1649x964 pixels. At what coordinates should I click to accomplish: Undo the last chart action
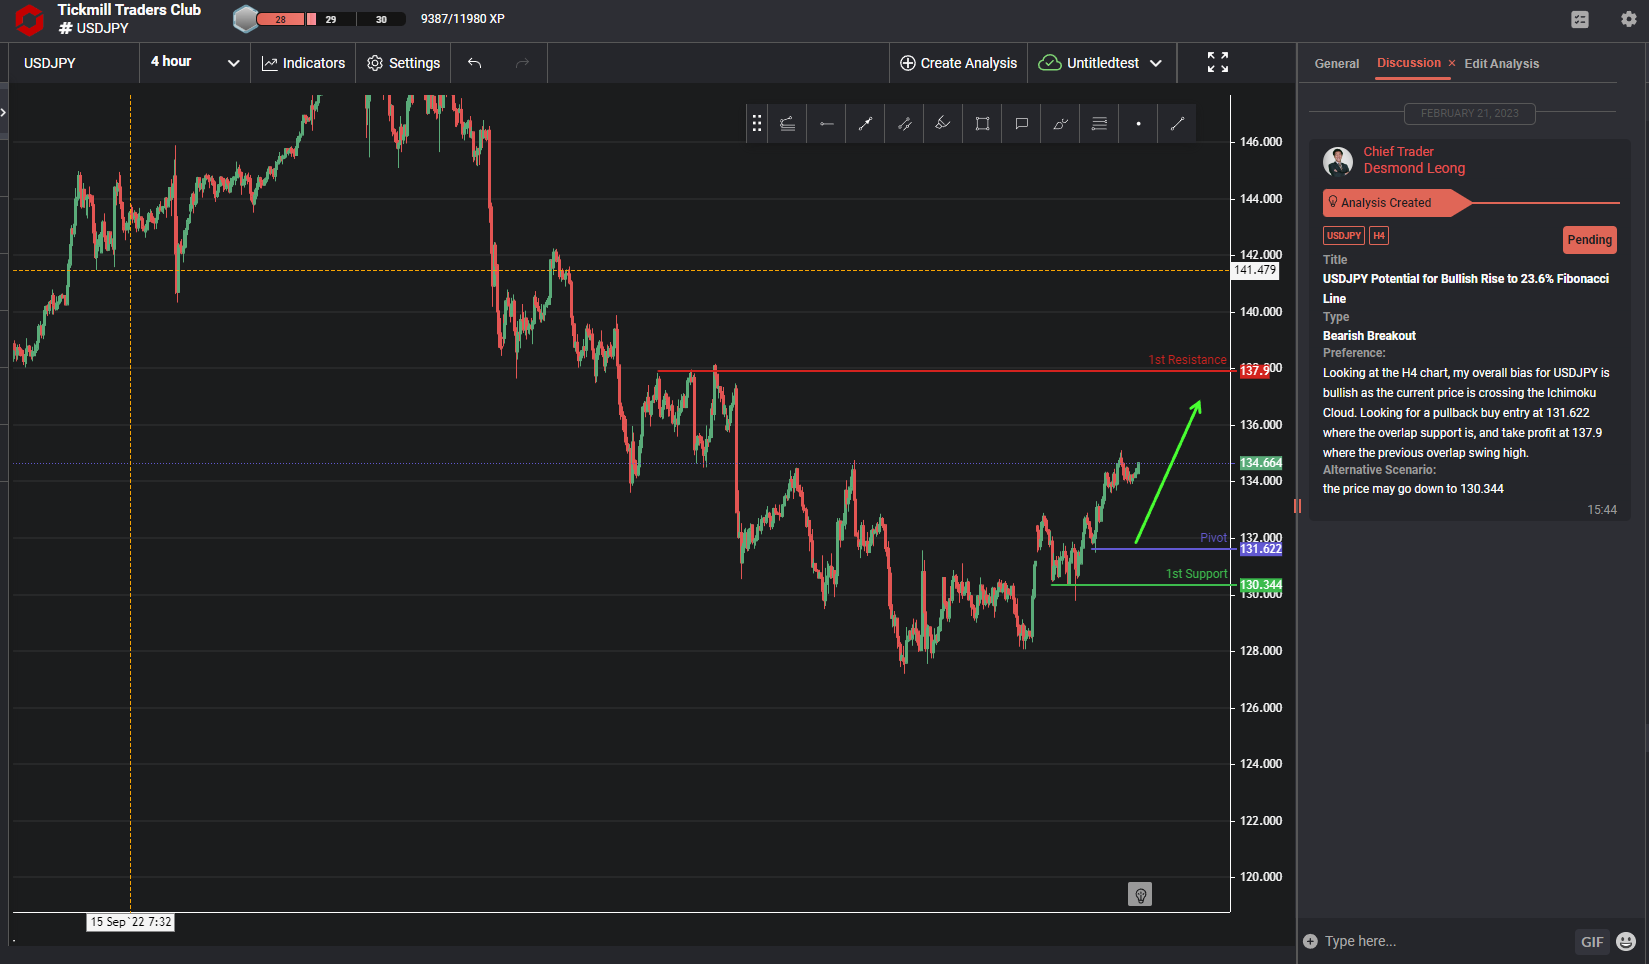[x=475, y=63]
